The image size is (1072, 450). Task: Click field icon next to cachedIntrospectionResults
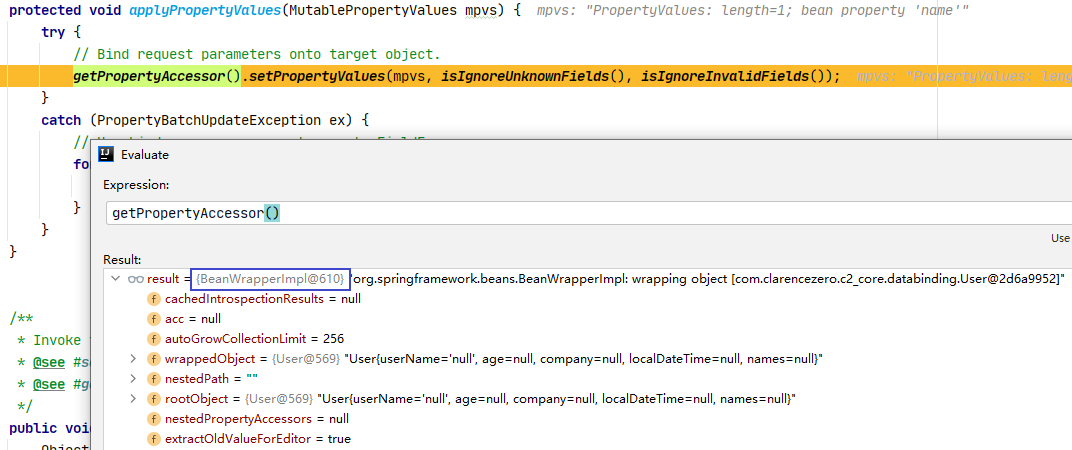point(154,299)
